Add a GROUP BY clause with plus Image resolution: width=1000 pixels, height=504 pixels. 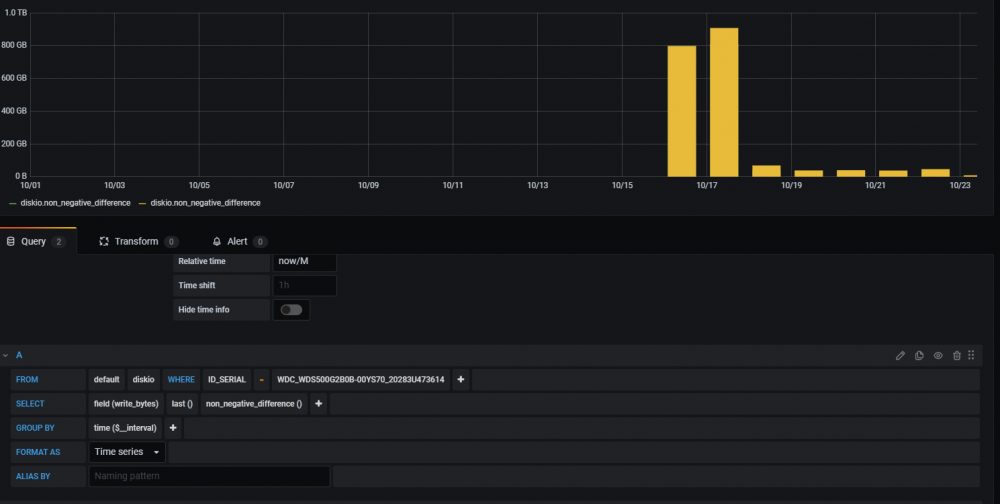[x=173, y=428]
